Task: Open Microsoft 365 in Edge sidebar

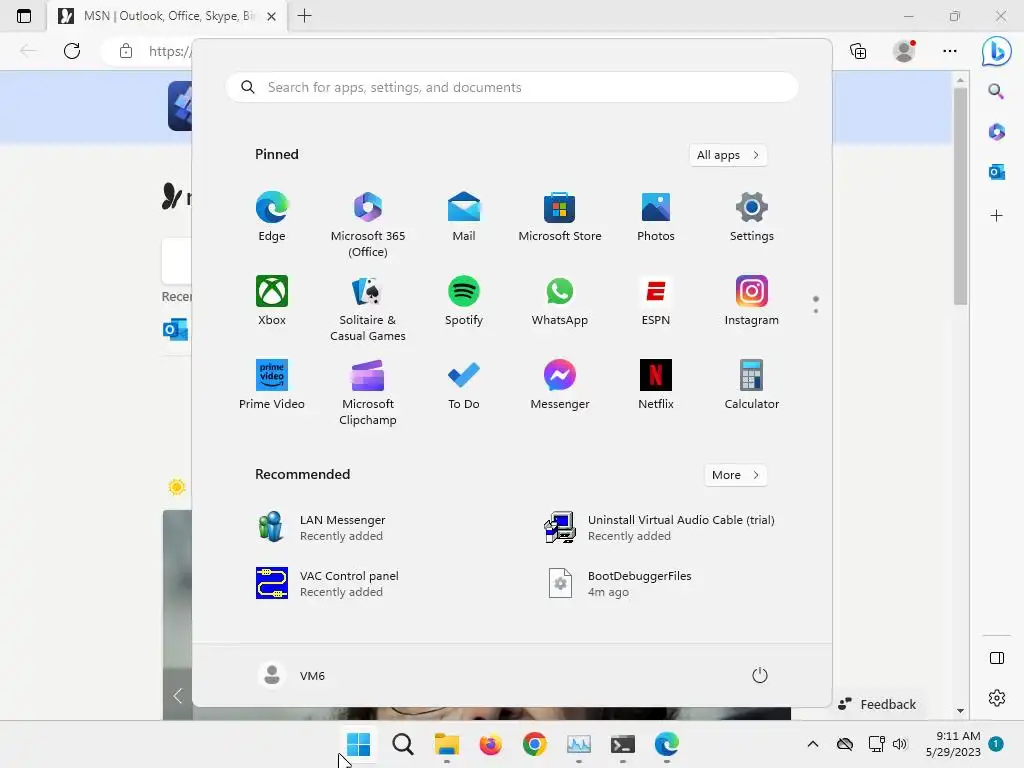Action: [x=996, y=132]
